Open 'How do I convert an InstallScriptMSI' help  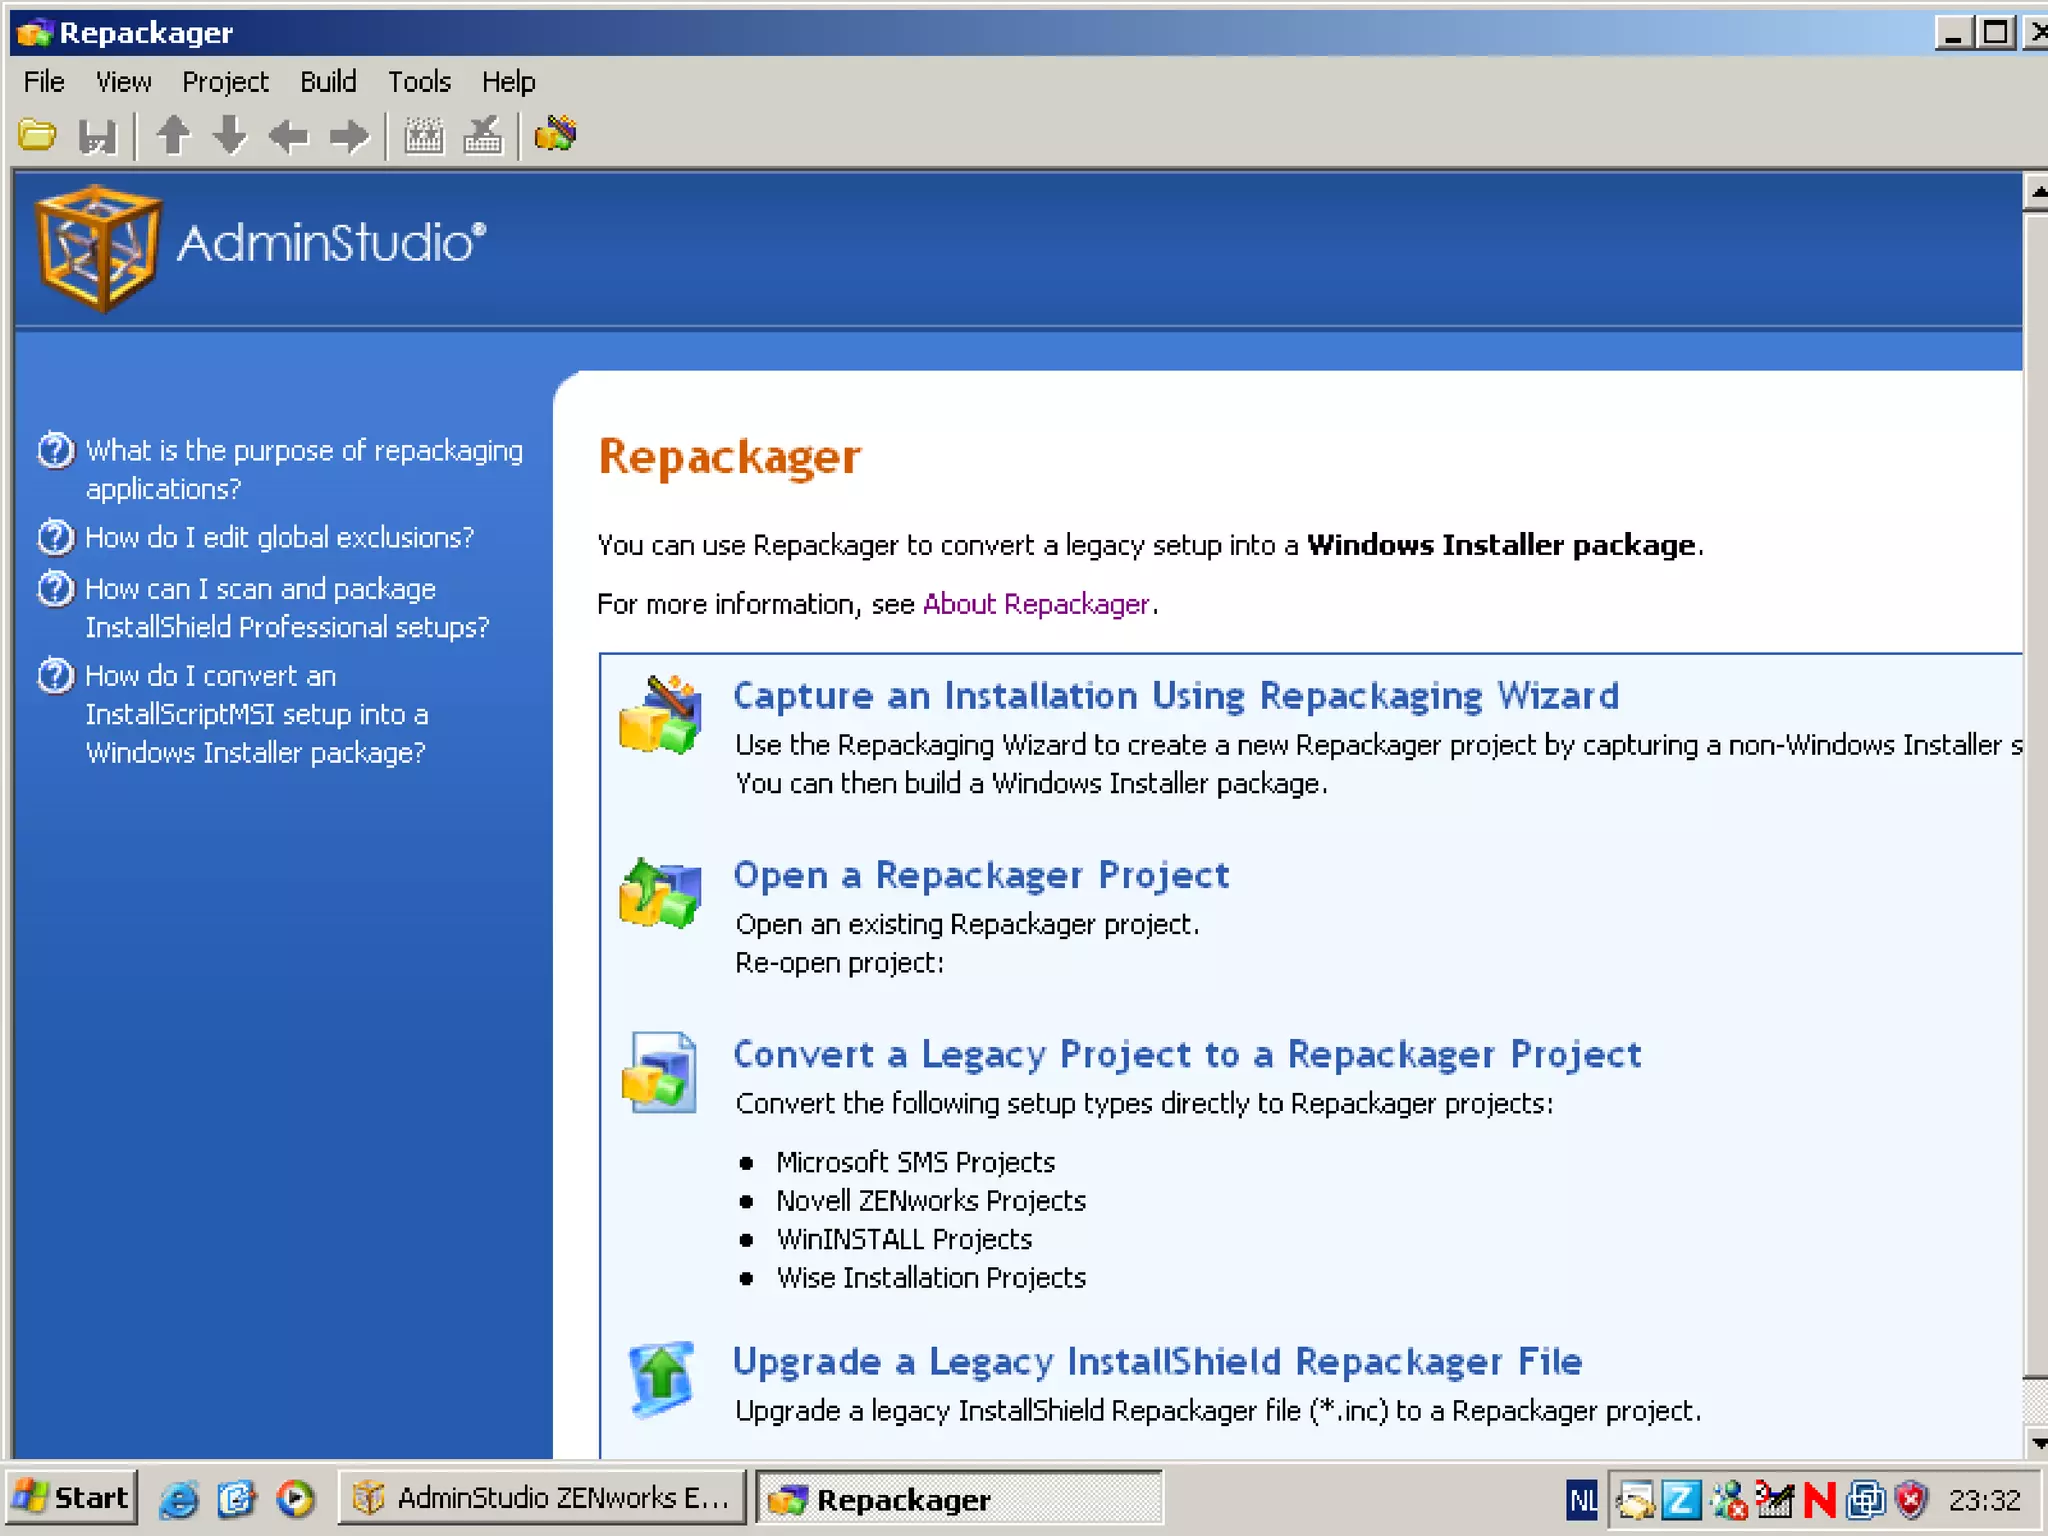pyautogui.click(x=257, y=714)
